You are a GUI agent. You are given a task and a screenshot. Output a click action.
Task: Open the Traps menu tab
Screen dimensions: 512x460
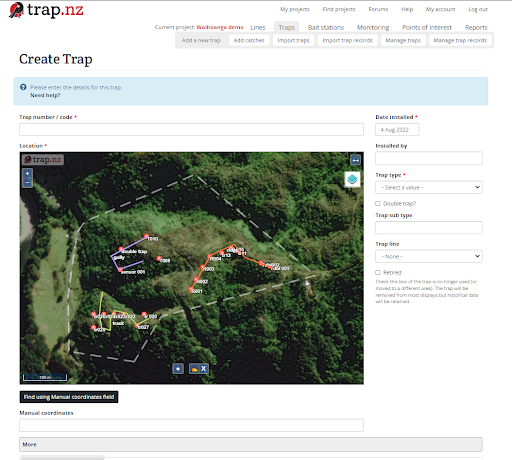(x=287, y=27)
